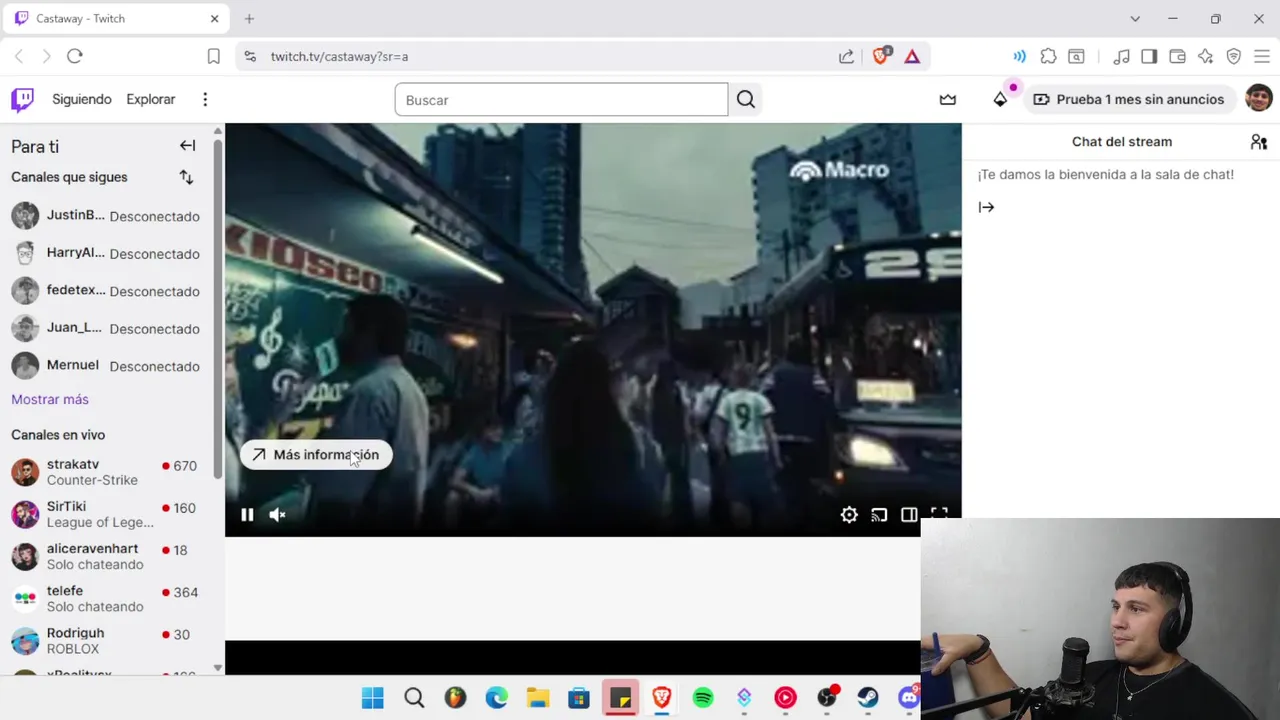Click the blue sound waves toolbar icon
This screenshot has height=720, width=1280.
[1019, 56]
